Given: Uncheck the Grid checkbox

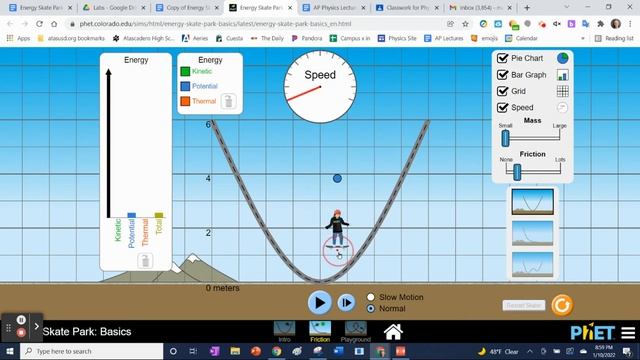Looking at the screenshot, I should point(502,91).
